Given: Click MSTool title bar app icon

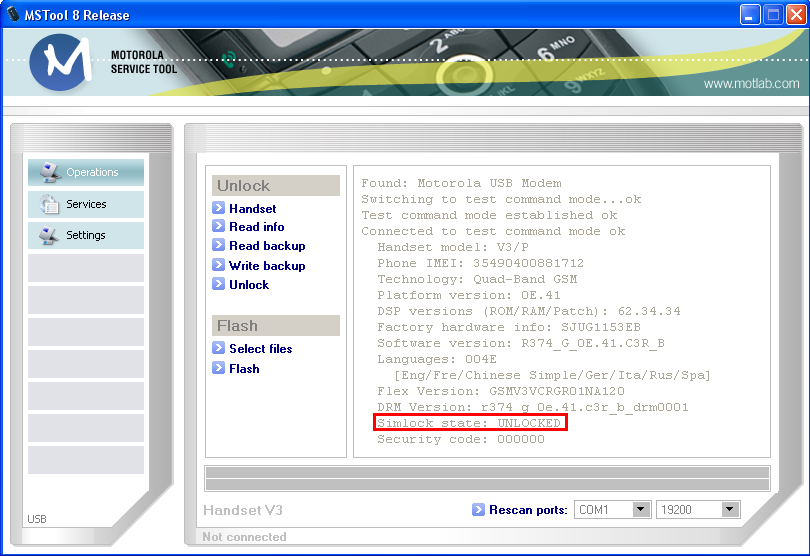Looking at the screenshot, I should tap(12, 14).
